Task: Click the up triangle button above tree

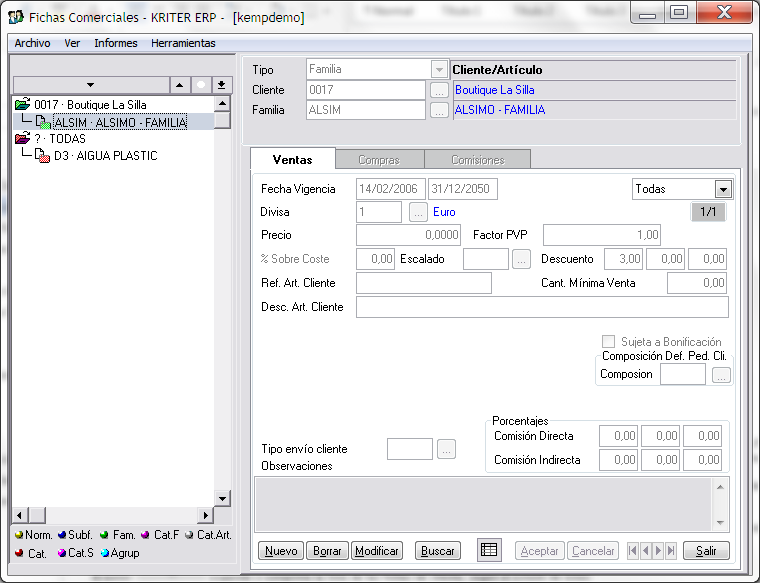Action: 178,85
